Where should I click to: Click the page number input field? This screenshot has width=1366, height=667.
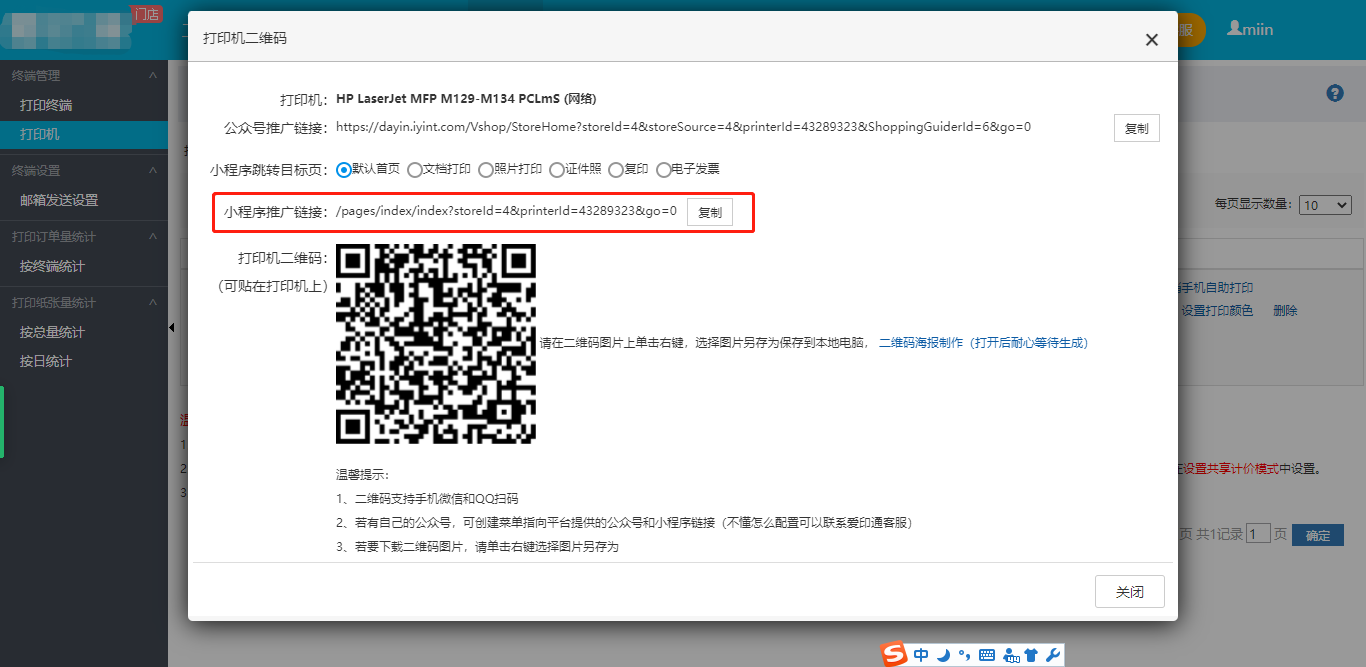point(1258,534)
